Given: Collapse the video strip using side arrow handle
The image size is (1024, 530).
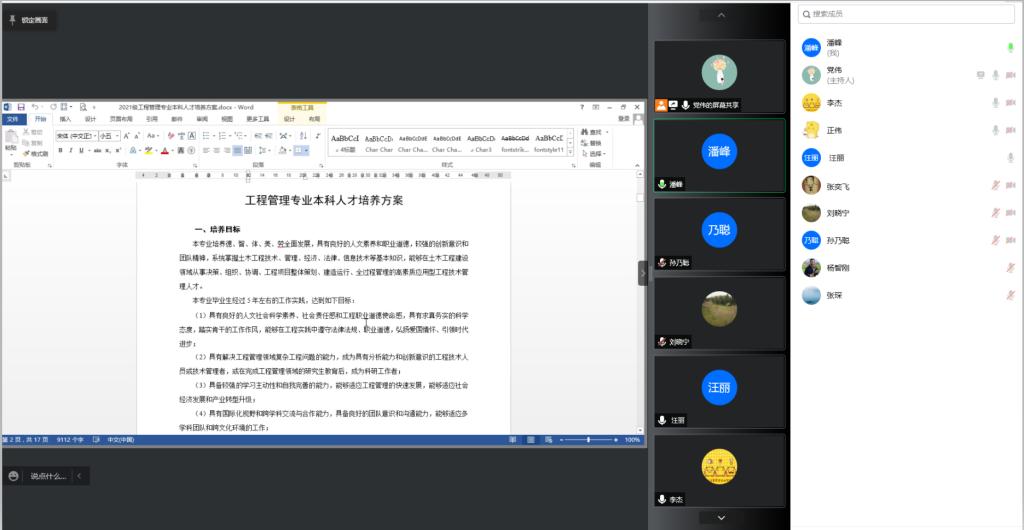Looking at the screenshot, I should point(643,274).
